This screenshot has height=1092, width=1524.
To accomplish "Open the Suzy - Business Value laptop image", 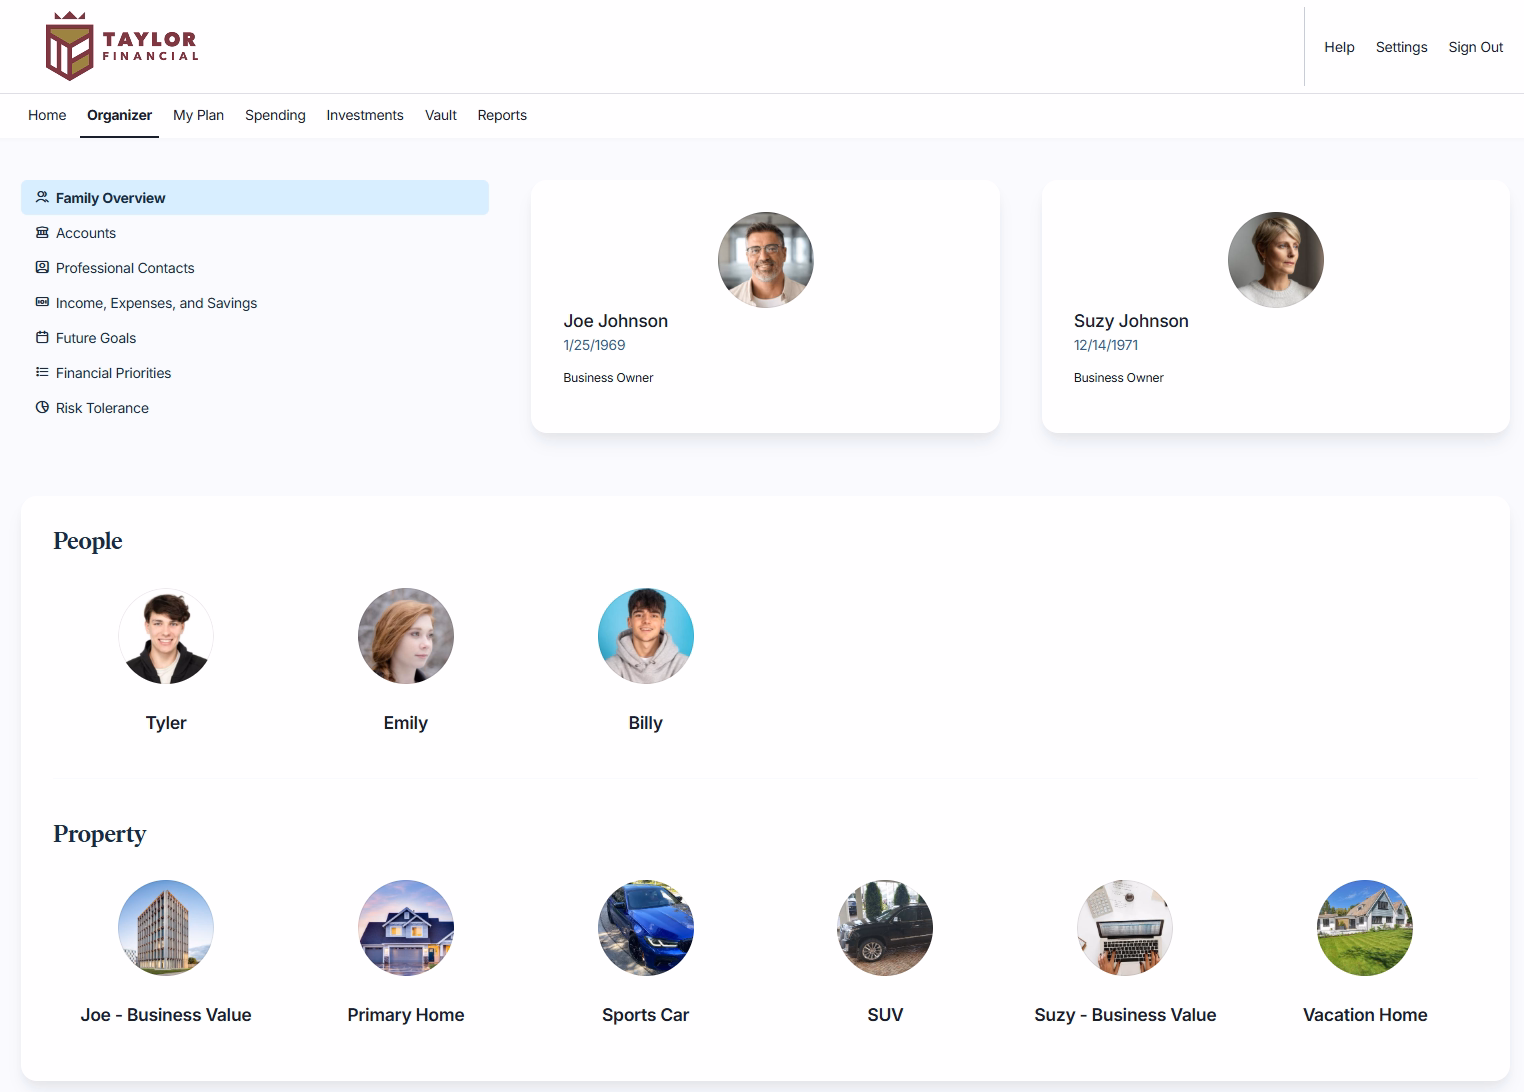I will click(1125, 928).
